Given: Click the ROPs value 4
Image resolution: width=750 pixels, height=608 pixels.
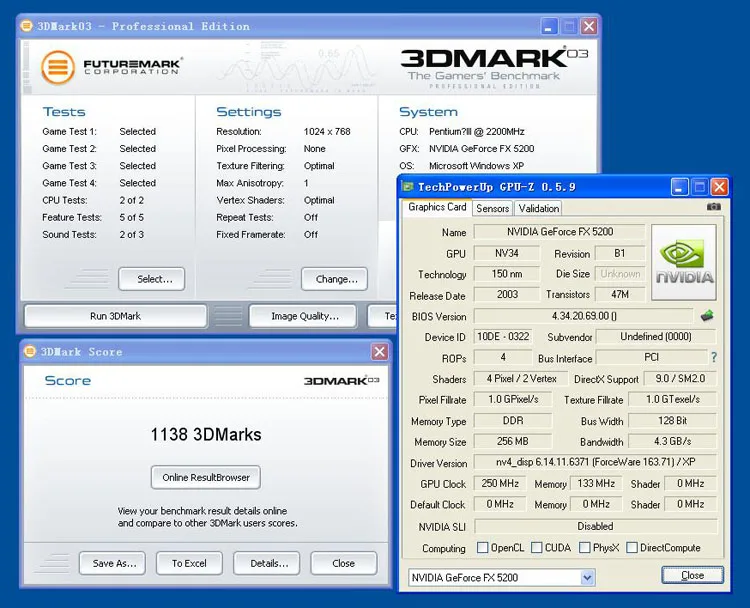Looking at the screenshot, I should pyautogui.click(x=503, y=357).
